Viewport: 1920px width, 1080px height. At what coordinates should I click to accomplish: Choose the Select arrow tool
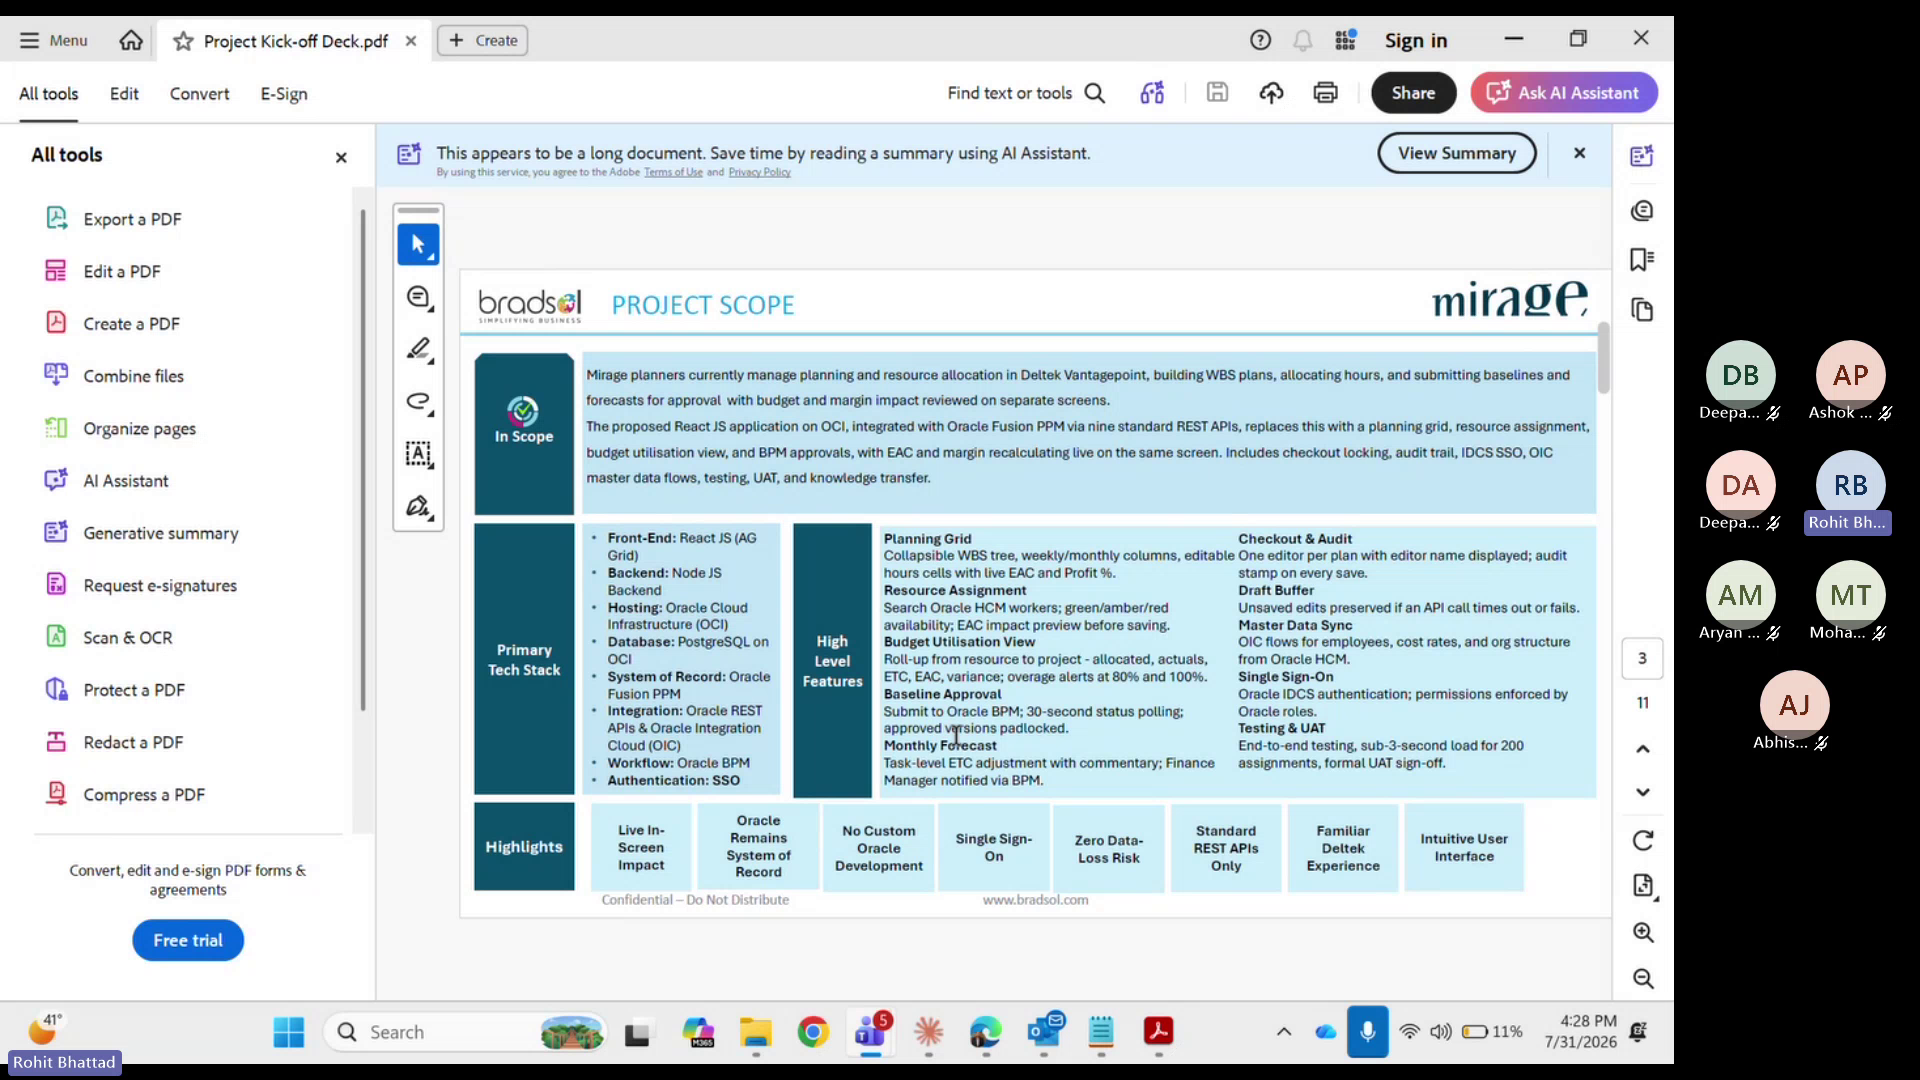[x=418, y=245]
